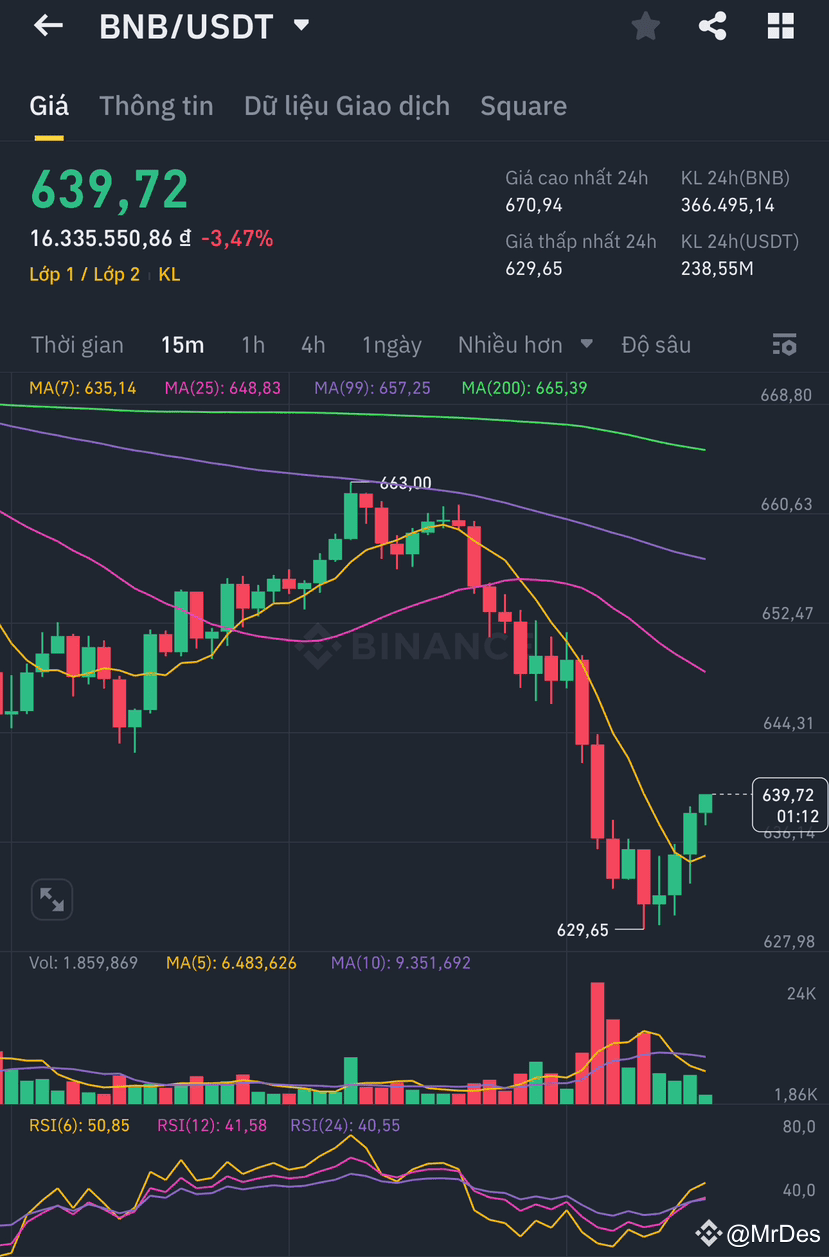Toggle the MA(200) indicator label
This screenshot has height=1257, width=829.
coord(524,388)
